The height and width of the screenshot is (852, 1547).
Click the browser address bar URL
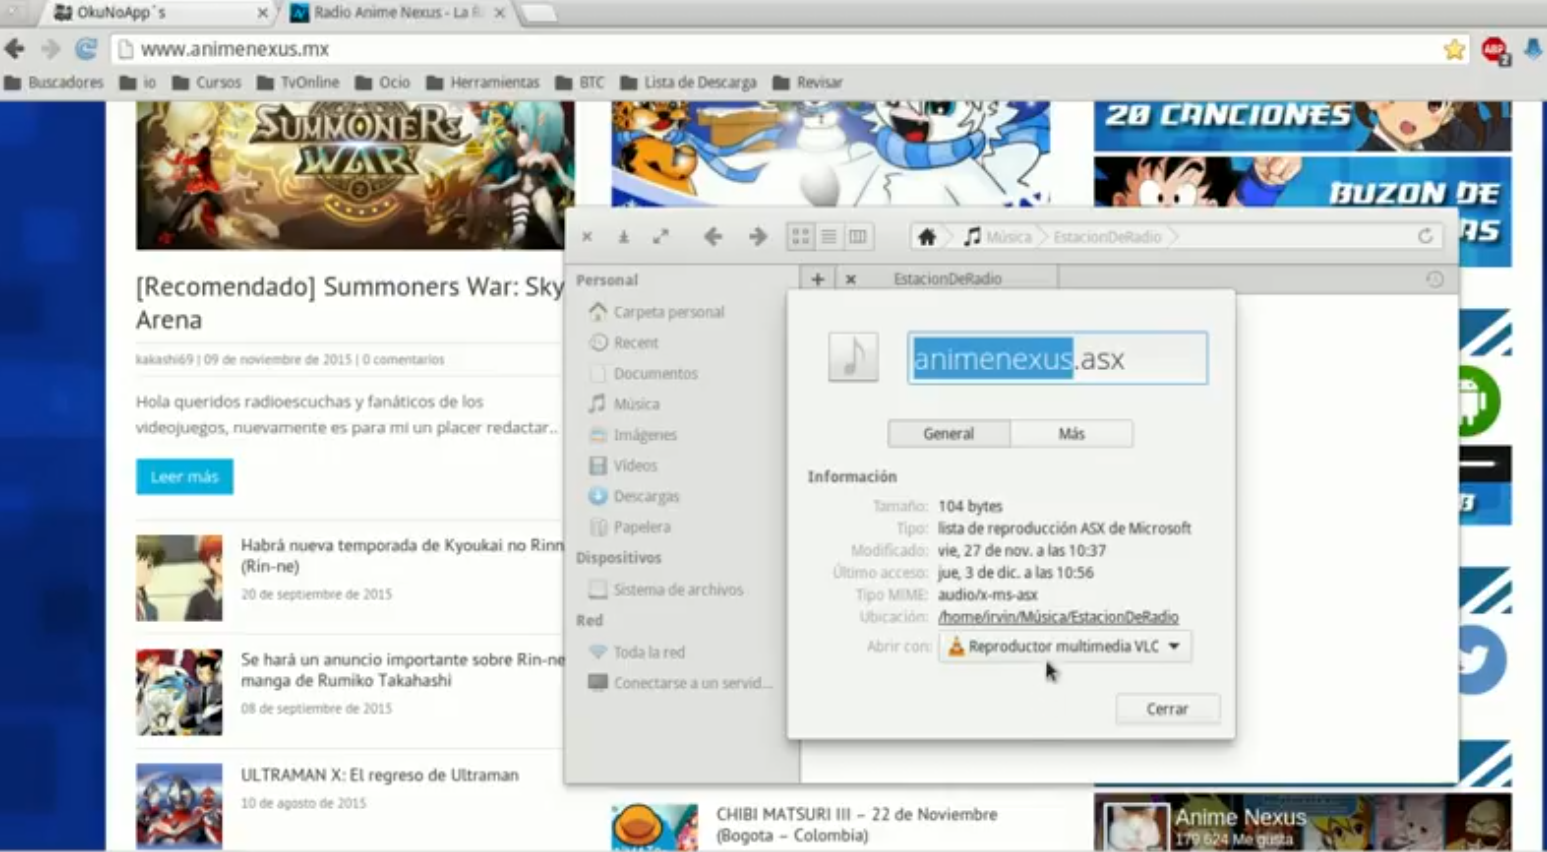pyautogui.click(x=235, y=49)
